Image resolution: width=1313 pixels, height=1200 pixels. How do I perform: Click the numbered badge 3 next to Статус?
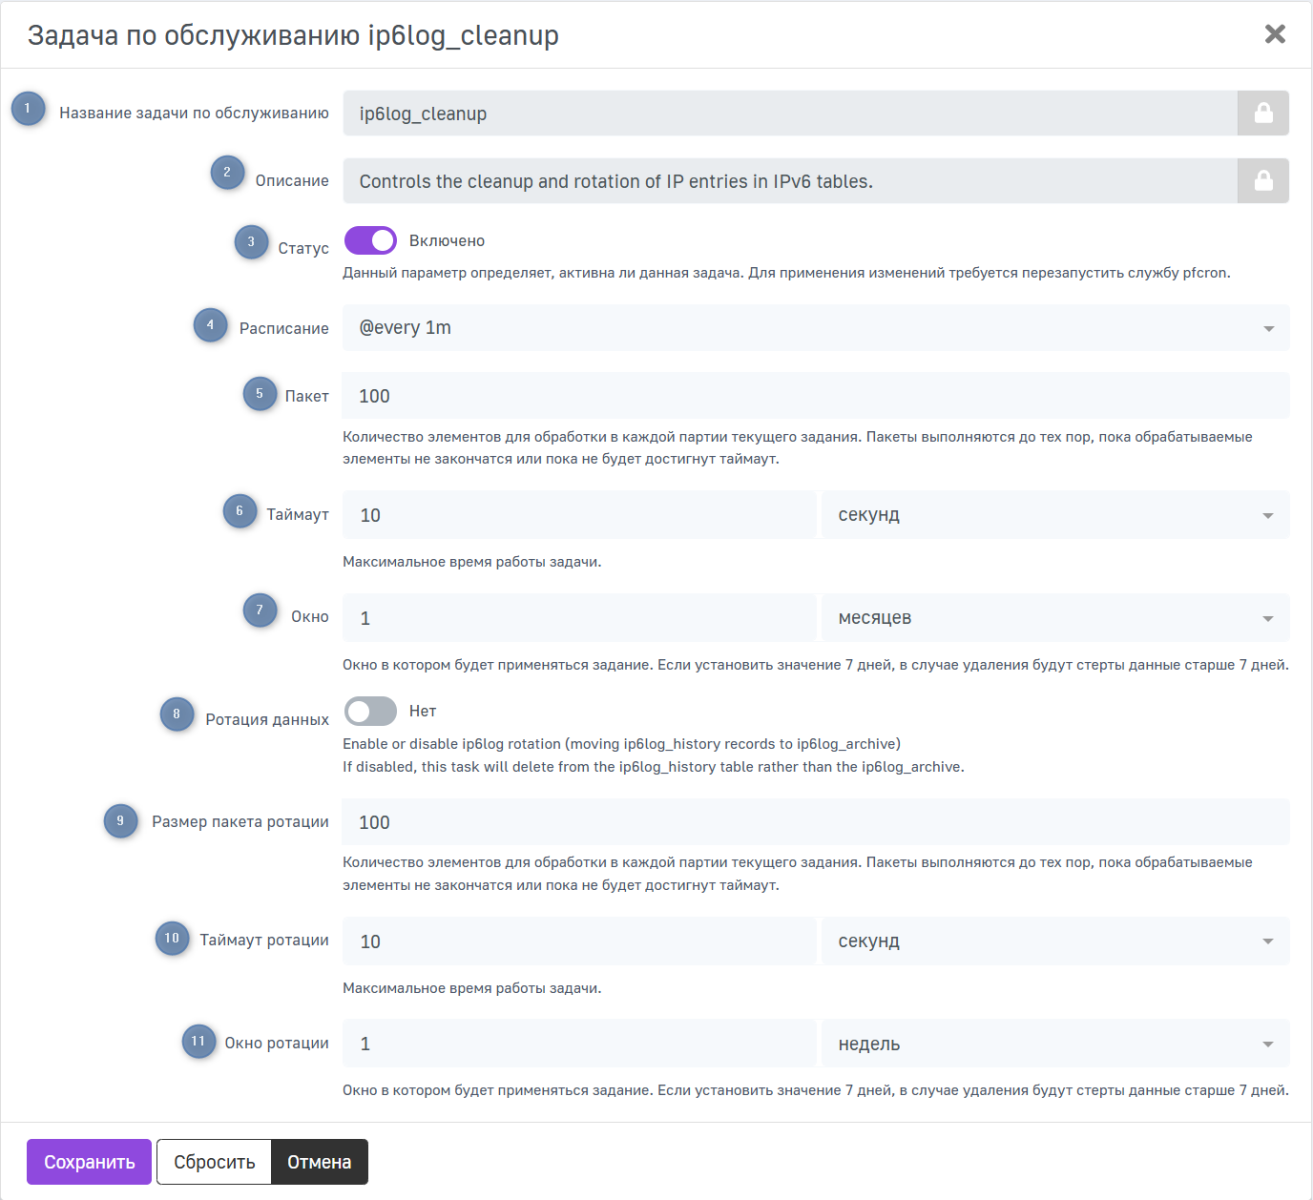(x=251, y=242)
